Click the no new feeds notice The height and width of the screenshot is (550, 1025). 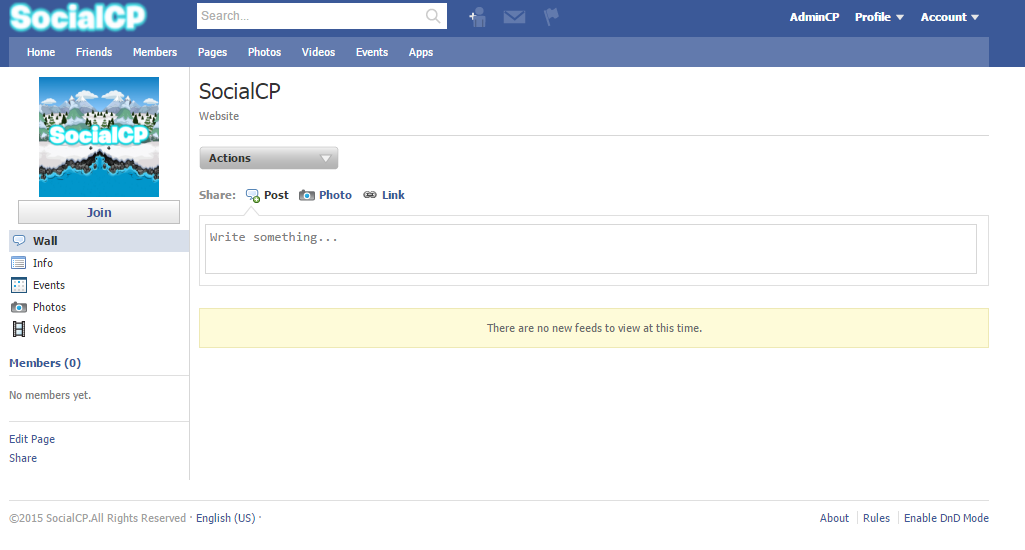(594, 328)
